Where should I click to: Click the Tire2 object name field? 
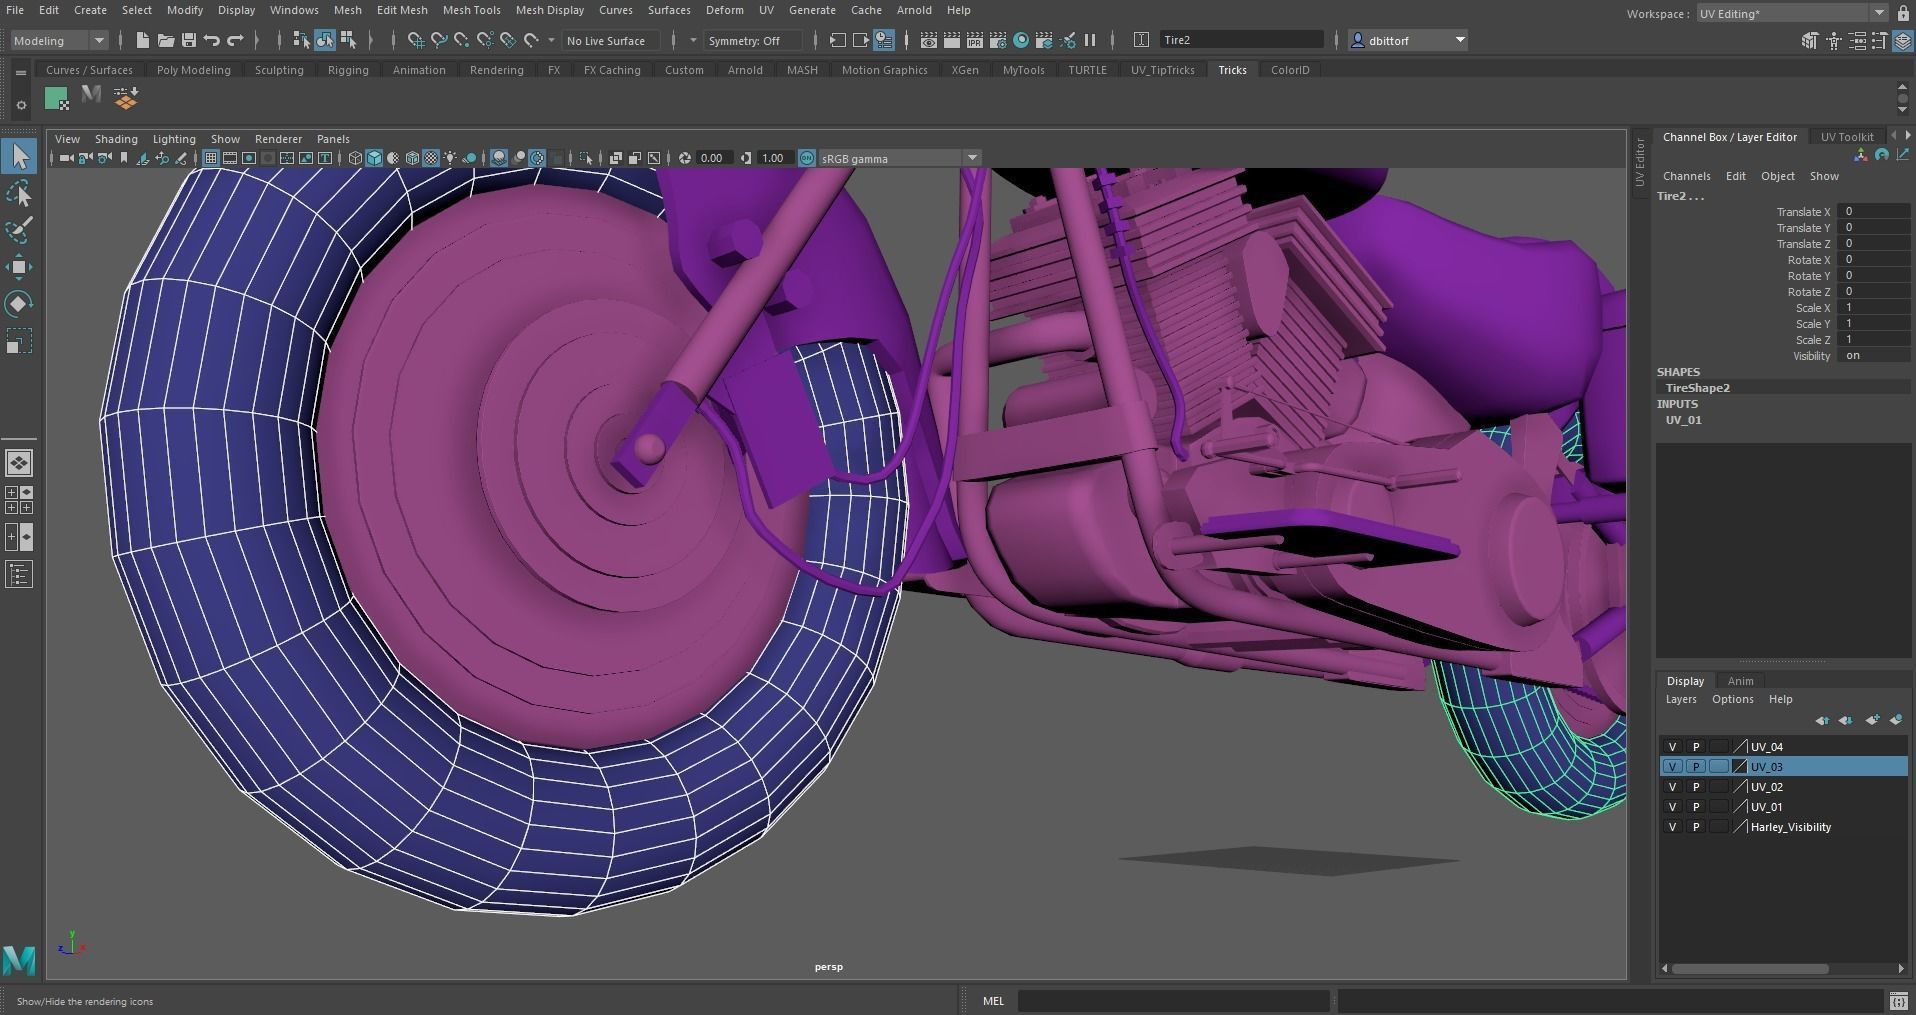[x=1241, y=41]
